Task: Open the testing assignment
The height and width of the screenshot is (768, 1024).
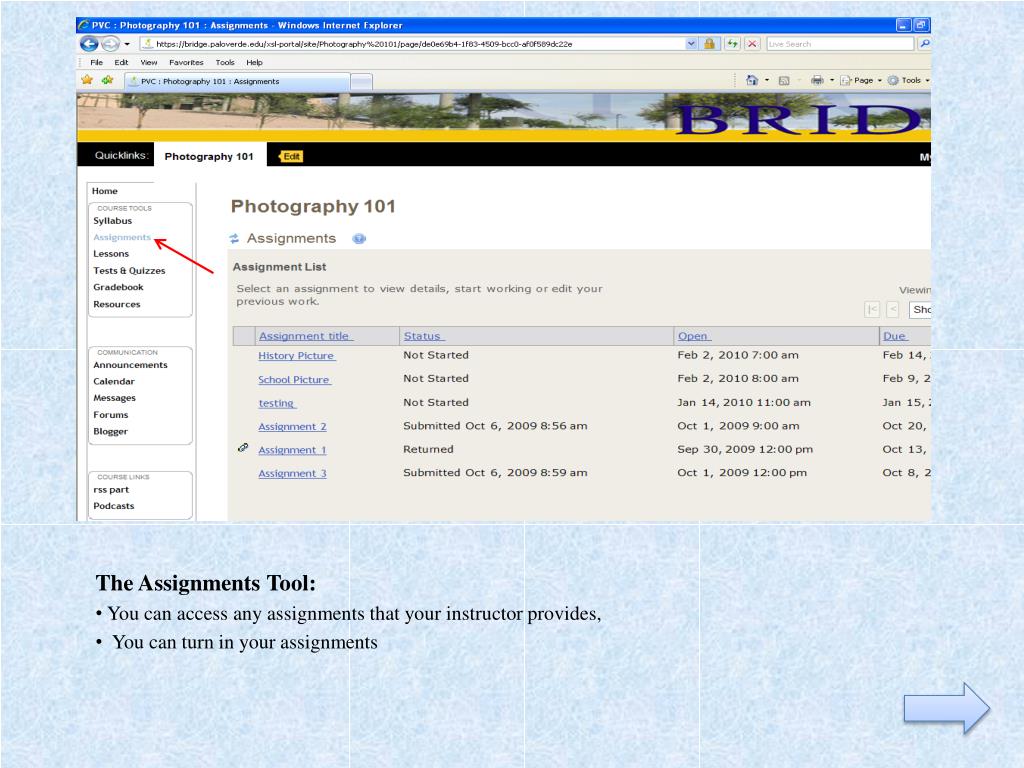Action: (x=277, y=403)
